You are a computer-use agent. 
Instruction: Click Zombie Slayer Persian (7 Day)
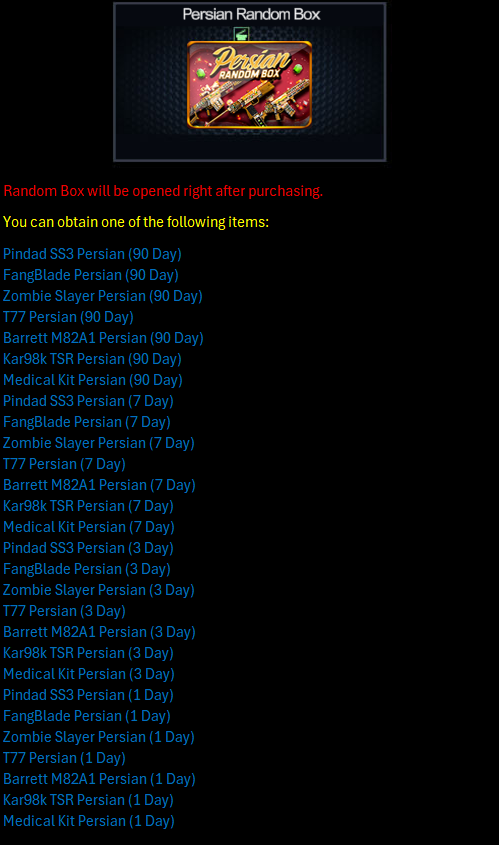click(99, 443)
